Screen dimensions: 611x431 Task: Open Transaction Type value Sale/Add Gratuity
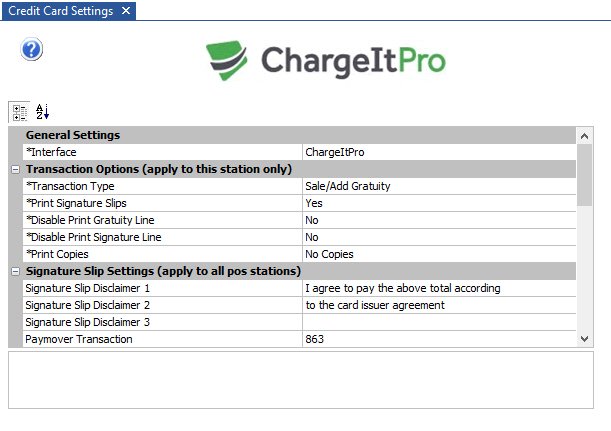pos(439,186)
